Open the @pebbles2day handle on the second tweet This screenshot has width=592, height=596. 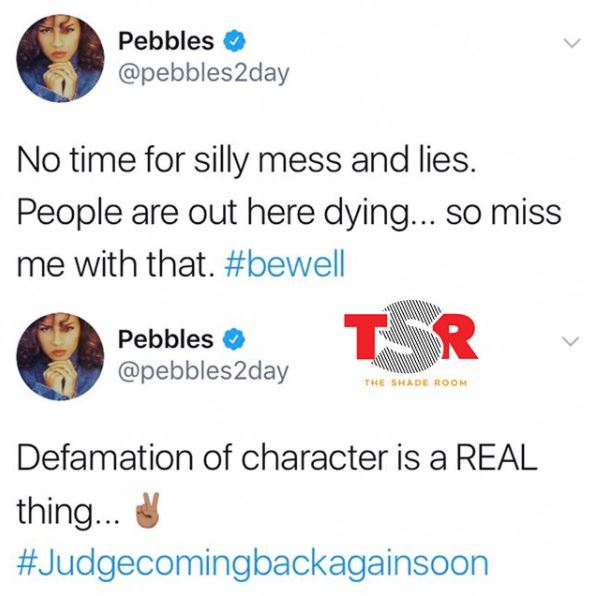pos(204,371)
